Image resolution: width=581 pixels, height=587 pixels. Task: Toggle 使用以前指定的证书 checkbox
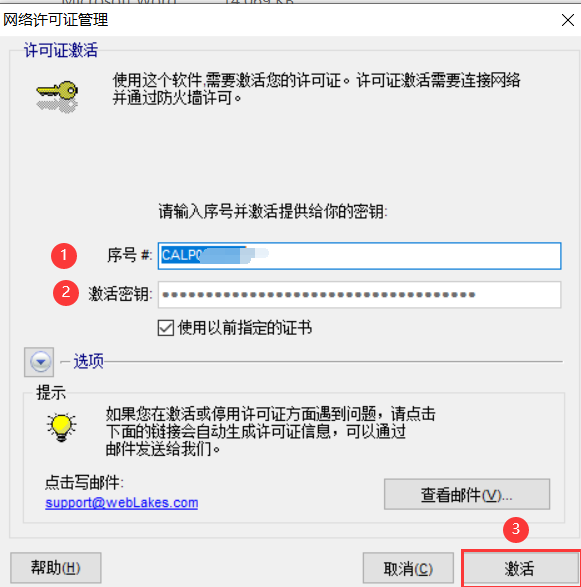(165, 328)
